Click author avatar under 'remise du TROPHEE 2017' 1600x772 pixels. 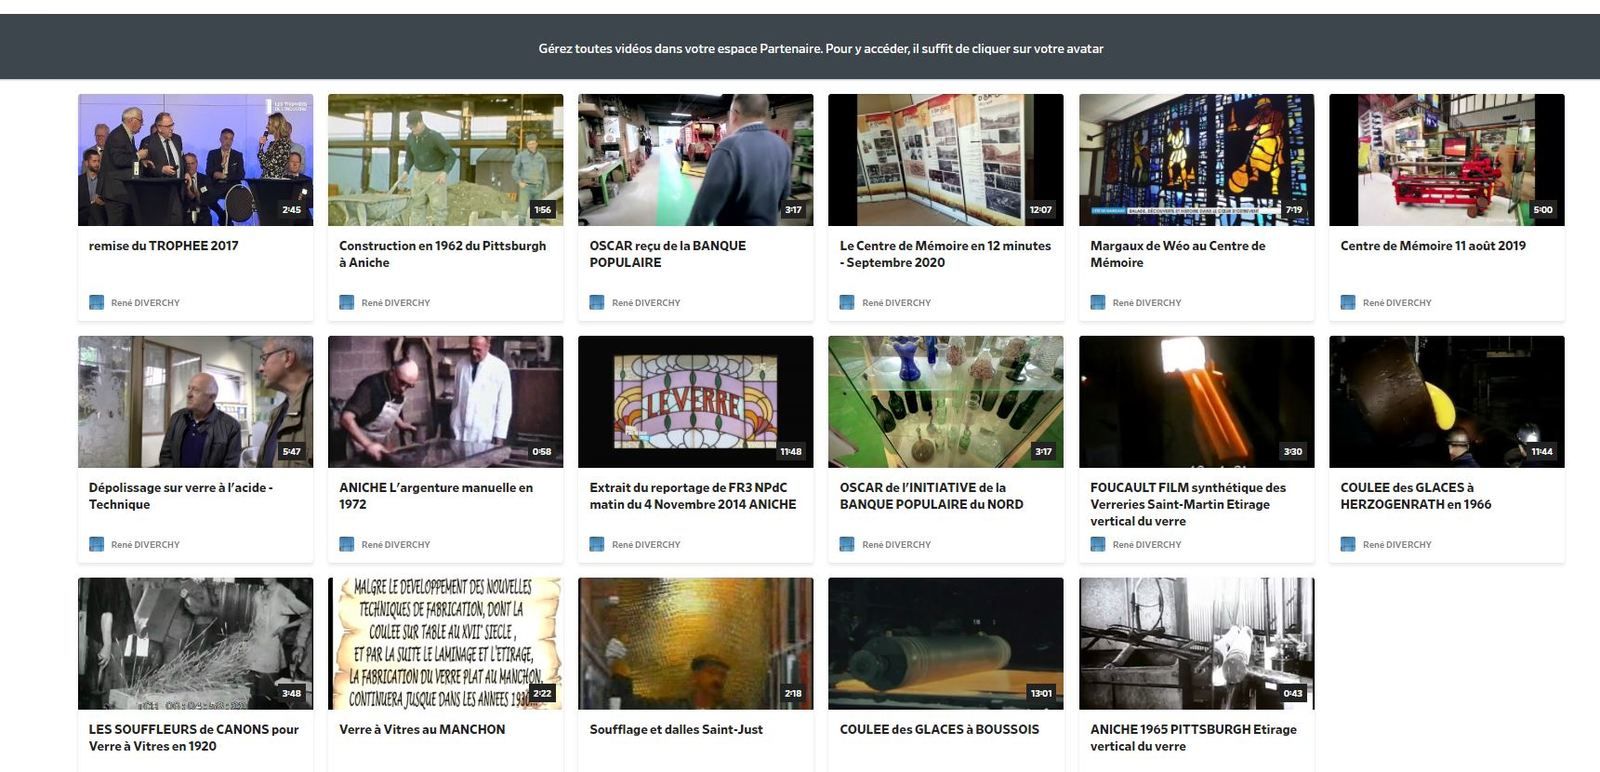pos(96,302)
